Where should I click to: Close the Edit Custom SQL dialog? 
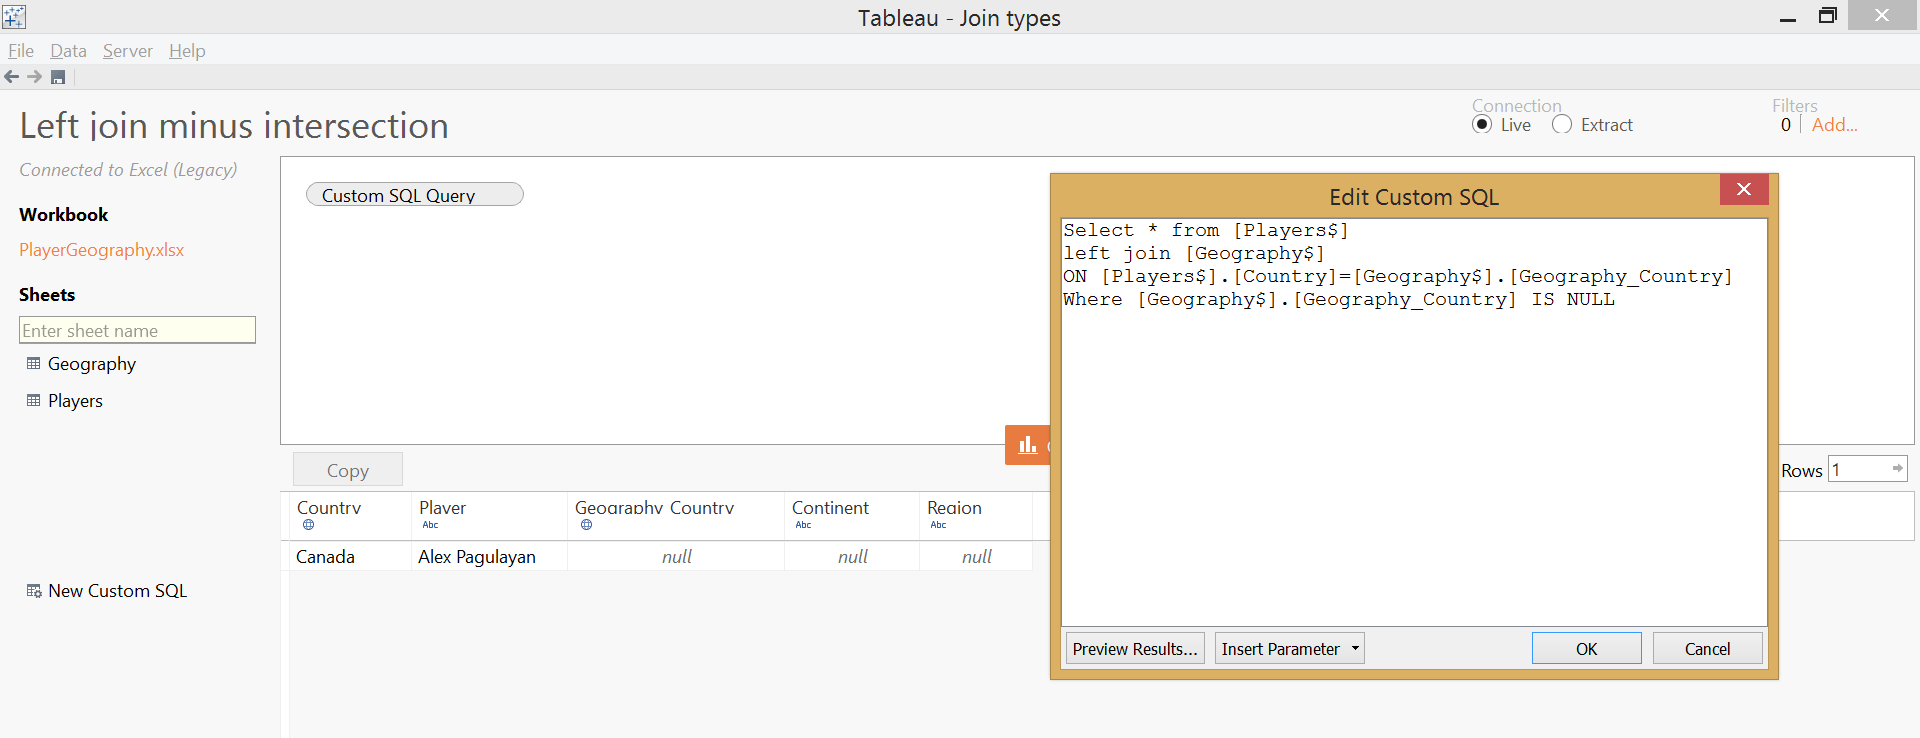point(1744,189)
